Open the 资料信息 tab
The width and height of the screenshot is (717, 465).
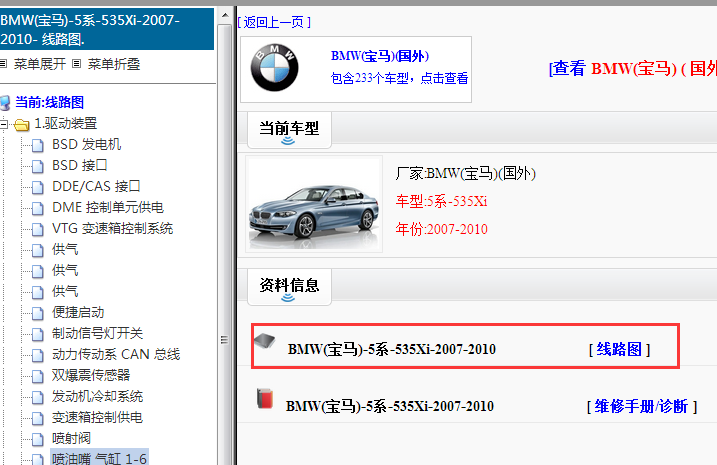tap(289, 287)
